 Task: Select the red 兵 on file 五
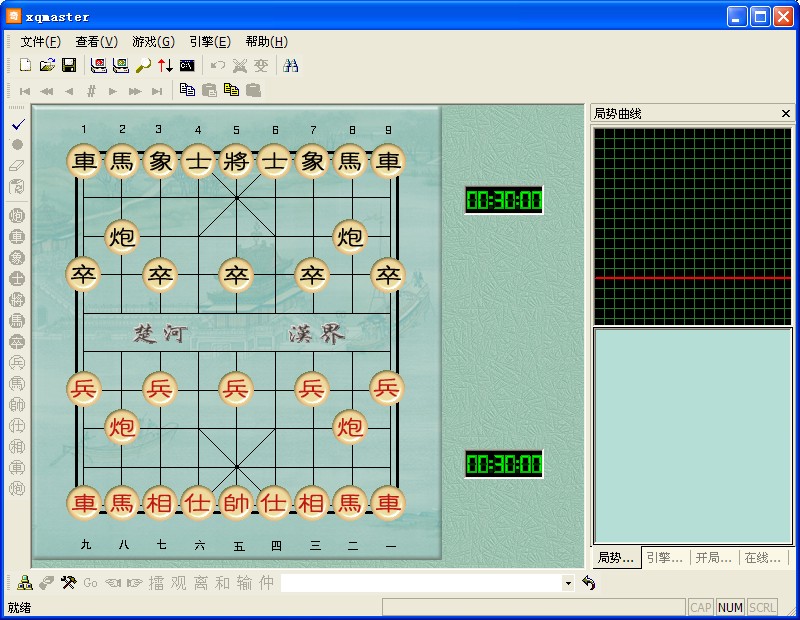point(236,389)
